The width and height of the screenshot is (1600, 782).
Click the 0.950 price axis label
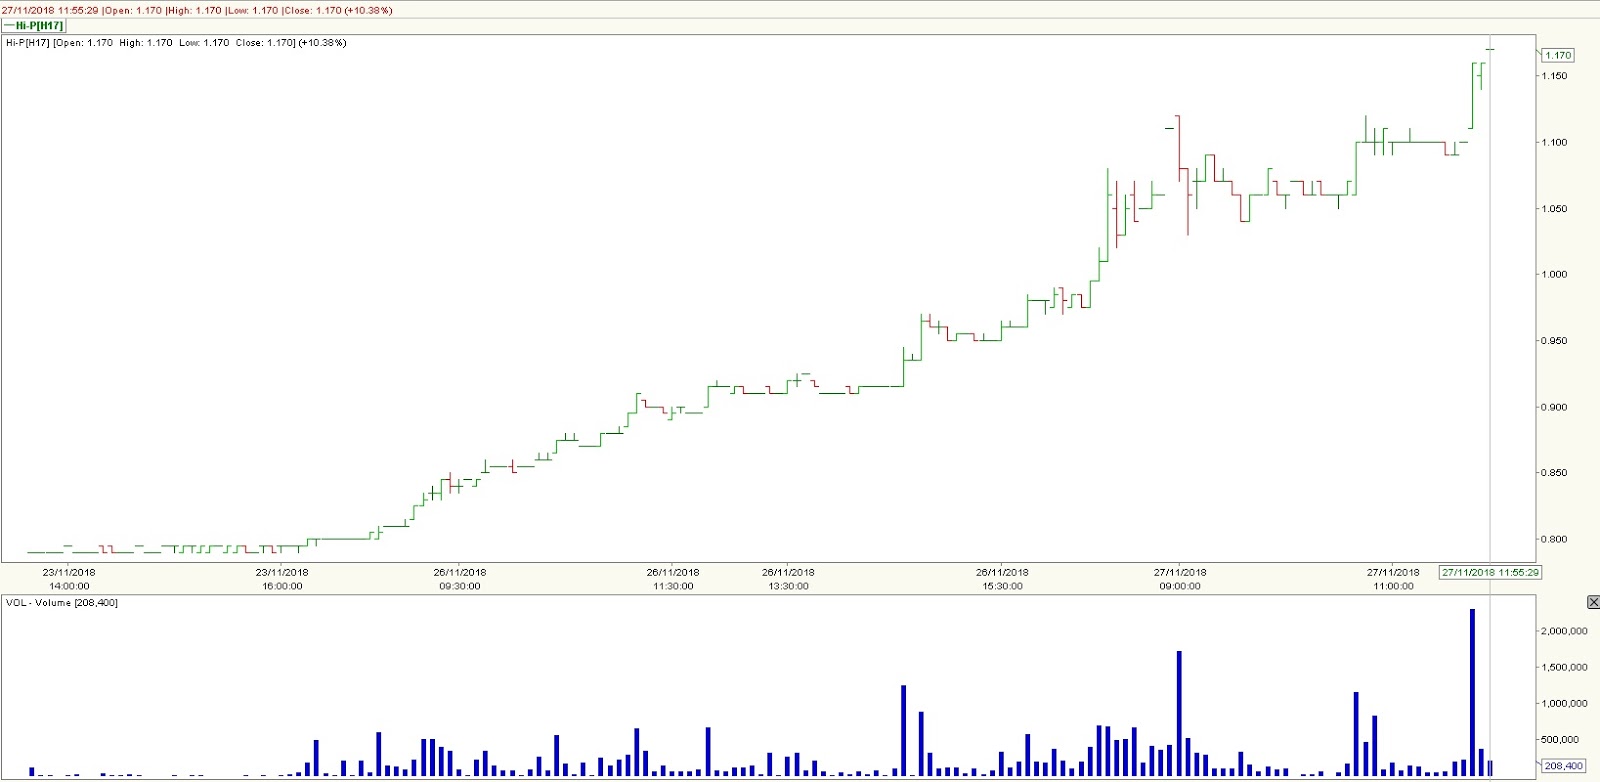point(1554,341)
